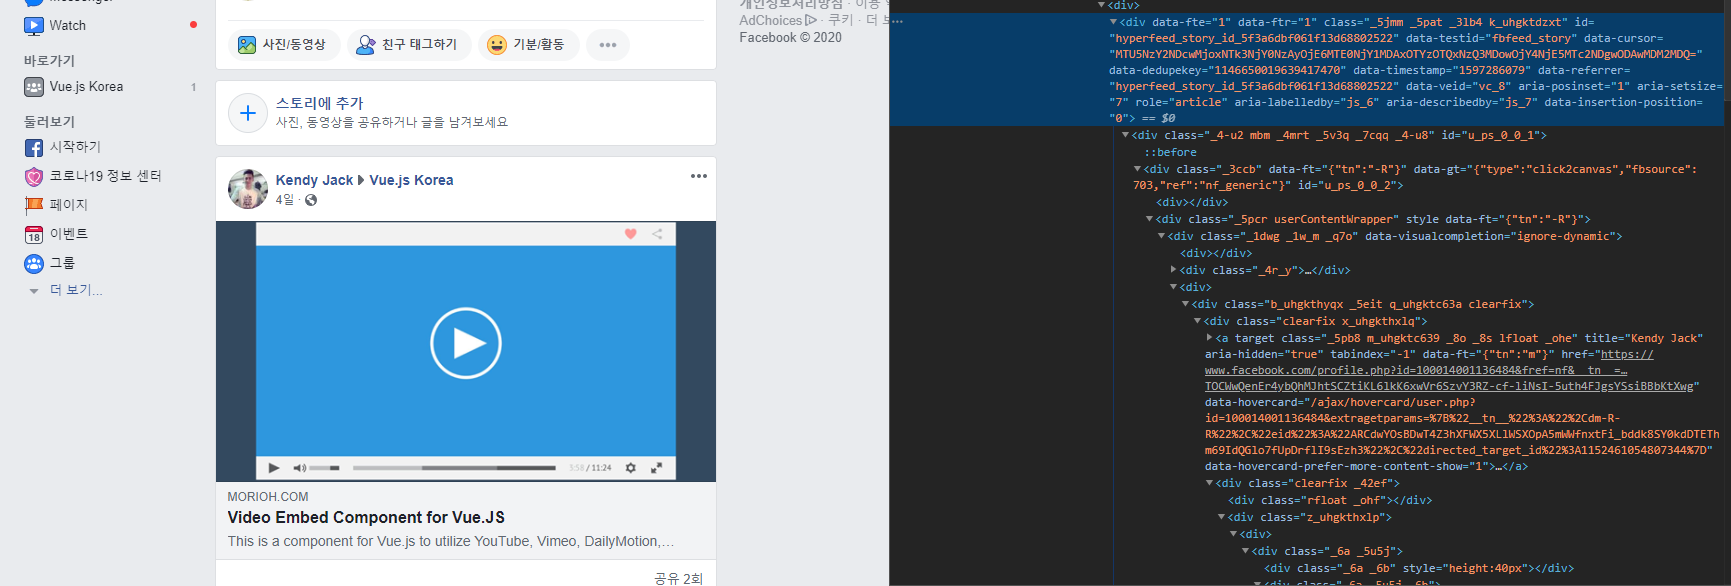
Task: Click the Facebook © 2020 footer text
Action: tap(790, 38)
